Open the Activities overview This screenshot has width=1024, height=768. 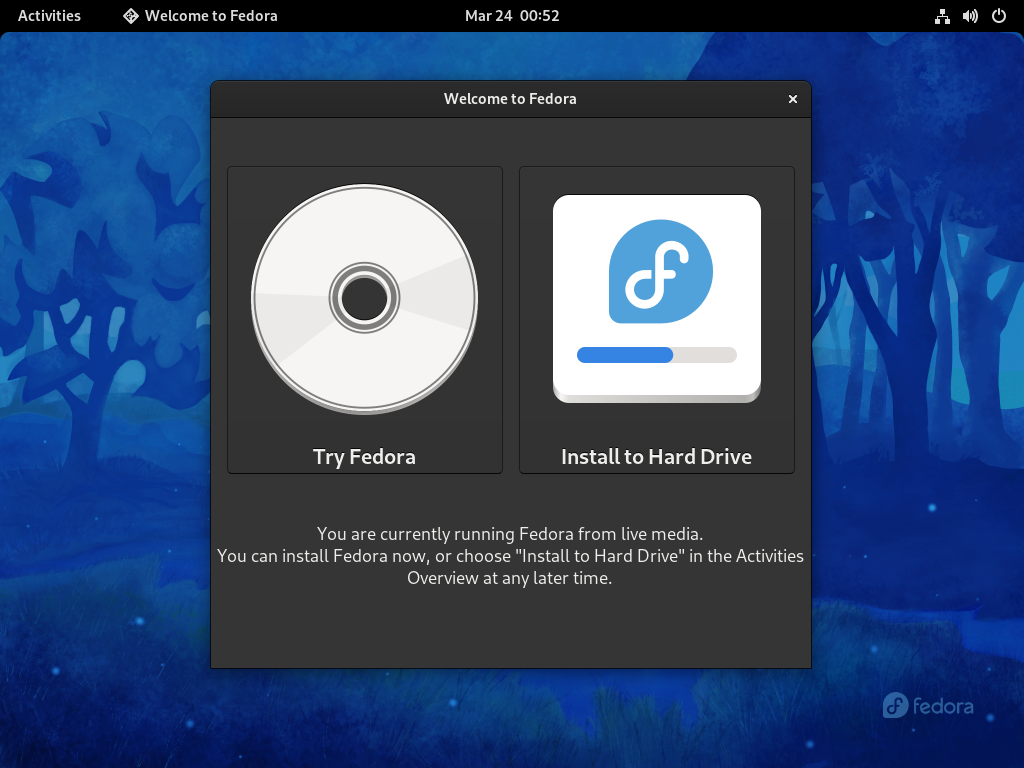(49, 16)
